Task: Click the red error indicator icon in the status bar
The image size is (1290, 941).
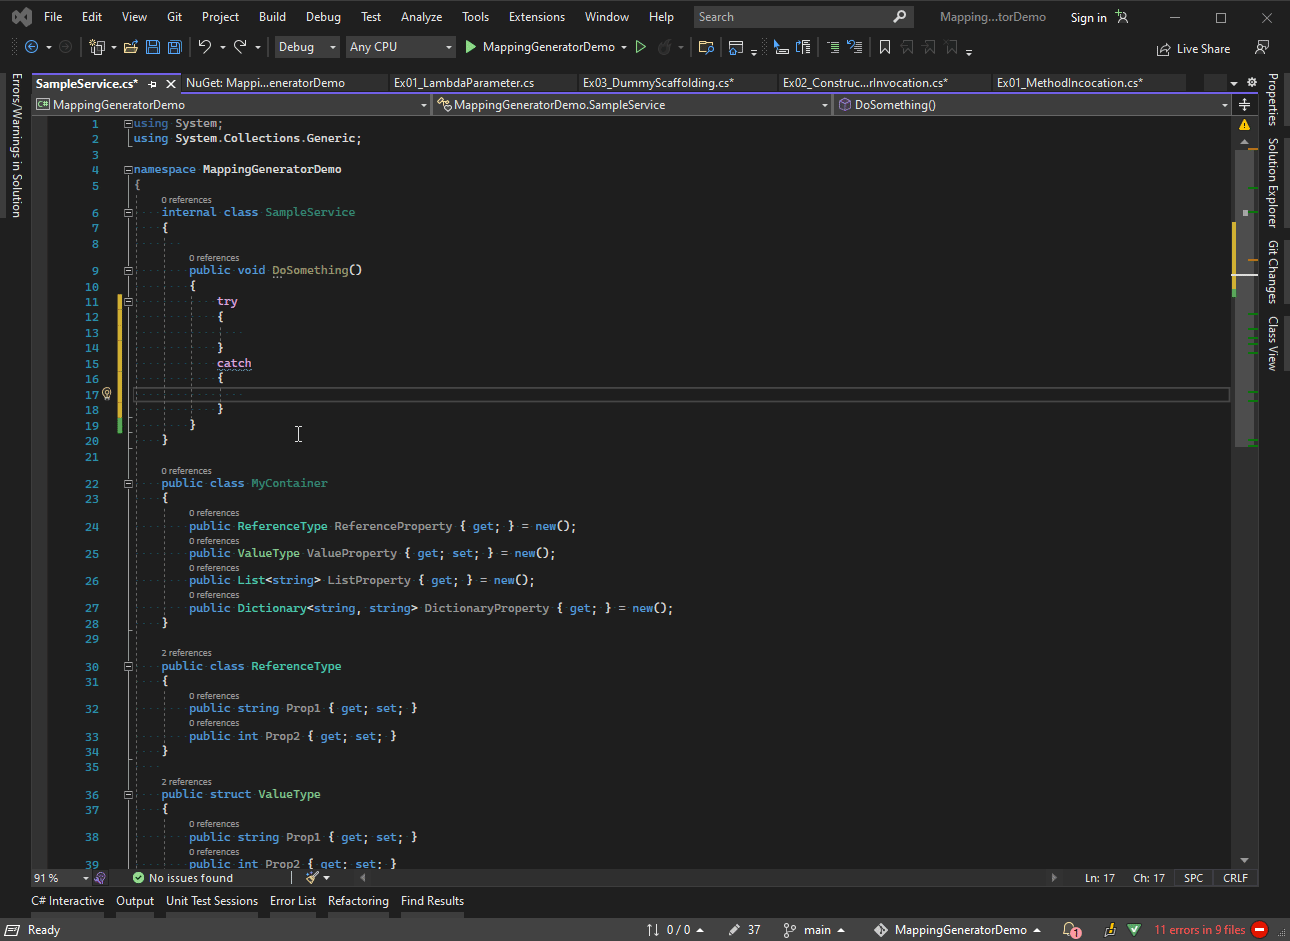Action: pyautogui.click(x=1260, y=930)
